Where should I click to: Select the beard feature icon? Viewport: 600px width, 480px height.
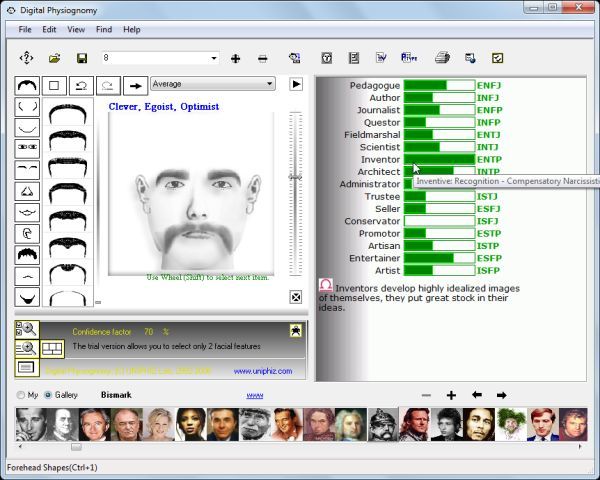click(28, 297)
